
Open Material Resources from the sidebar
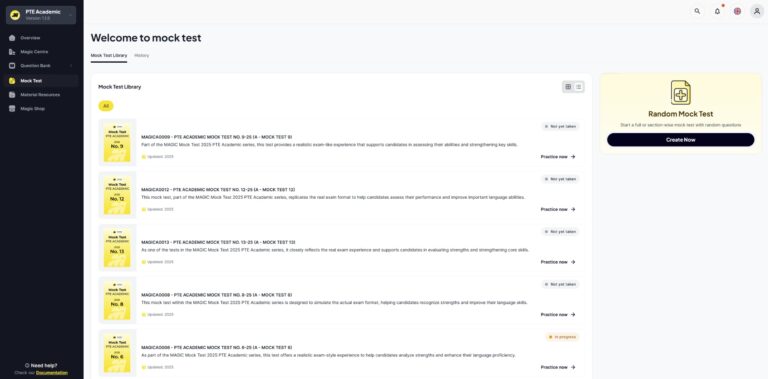(41, 95)
